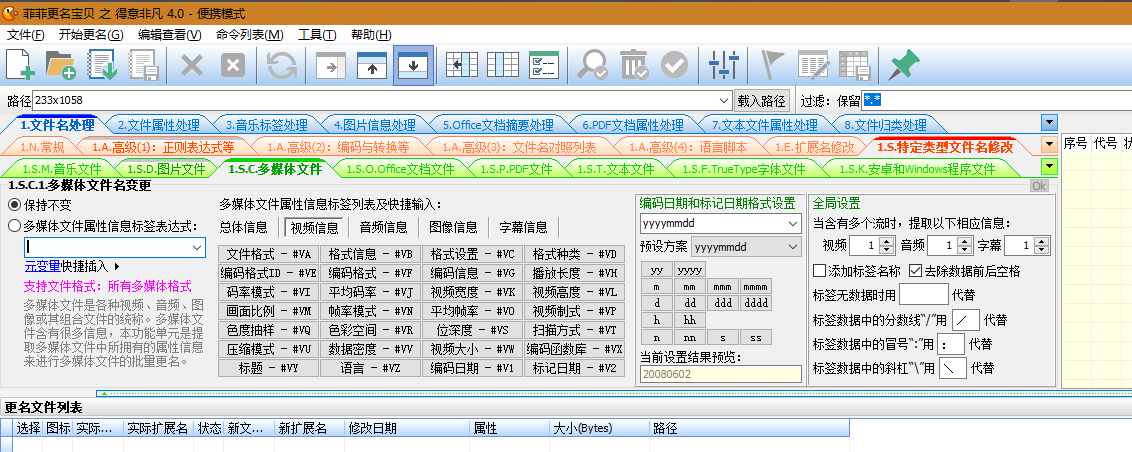Open the sliders settings icon

coord(721,66)
